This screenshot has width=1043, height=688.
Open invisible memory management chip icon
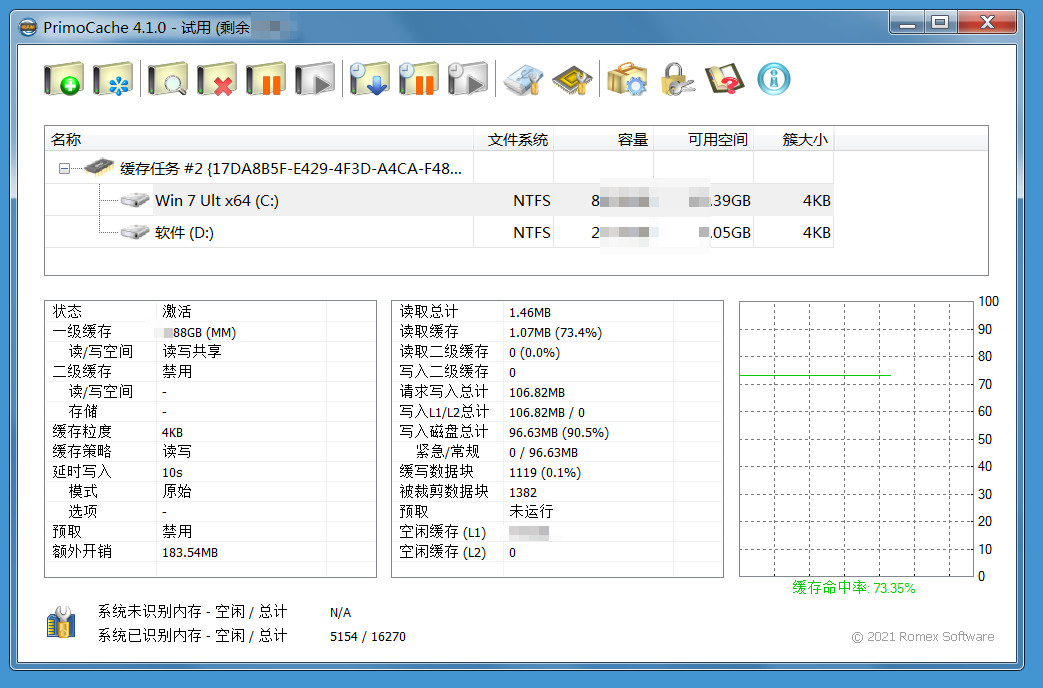(x=573, y=79)
